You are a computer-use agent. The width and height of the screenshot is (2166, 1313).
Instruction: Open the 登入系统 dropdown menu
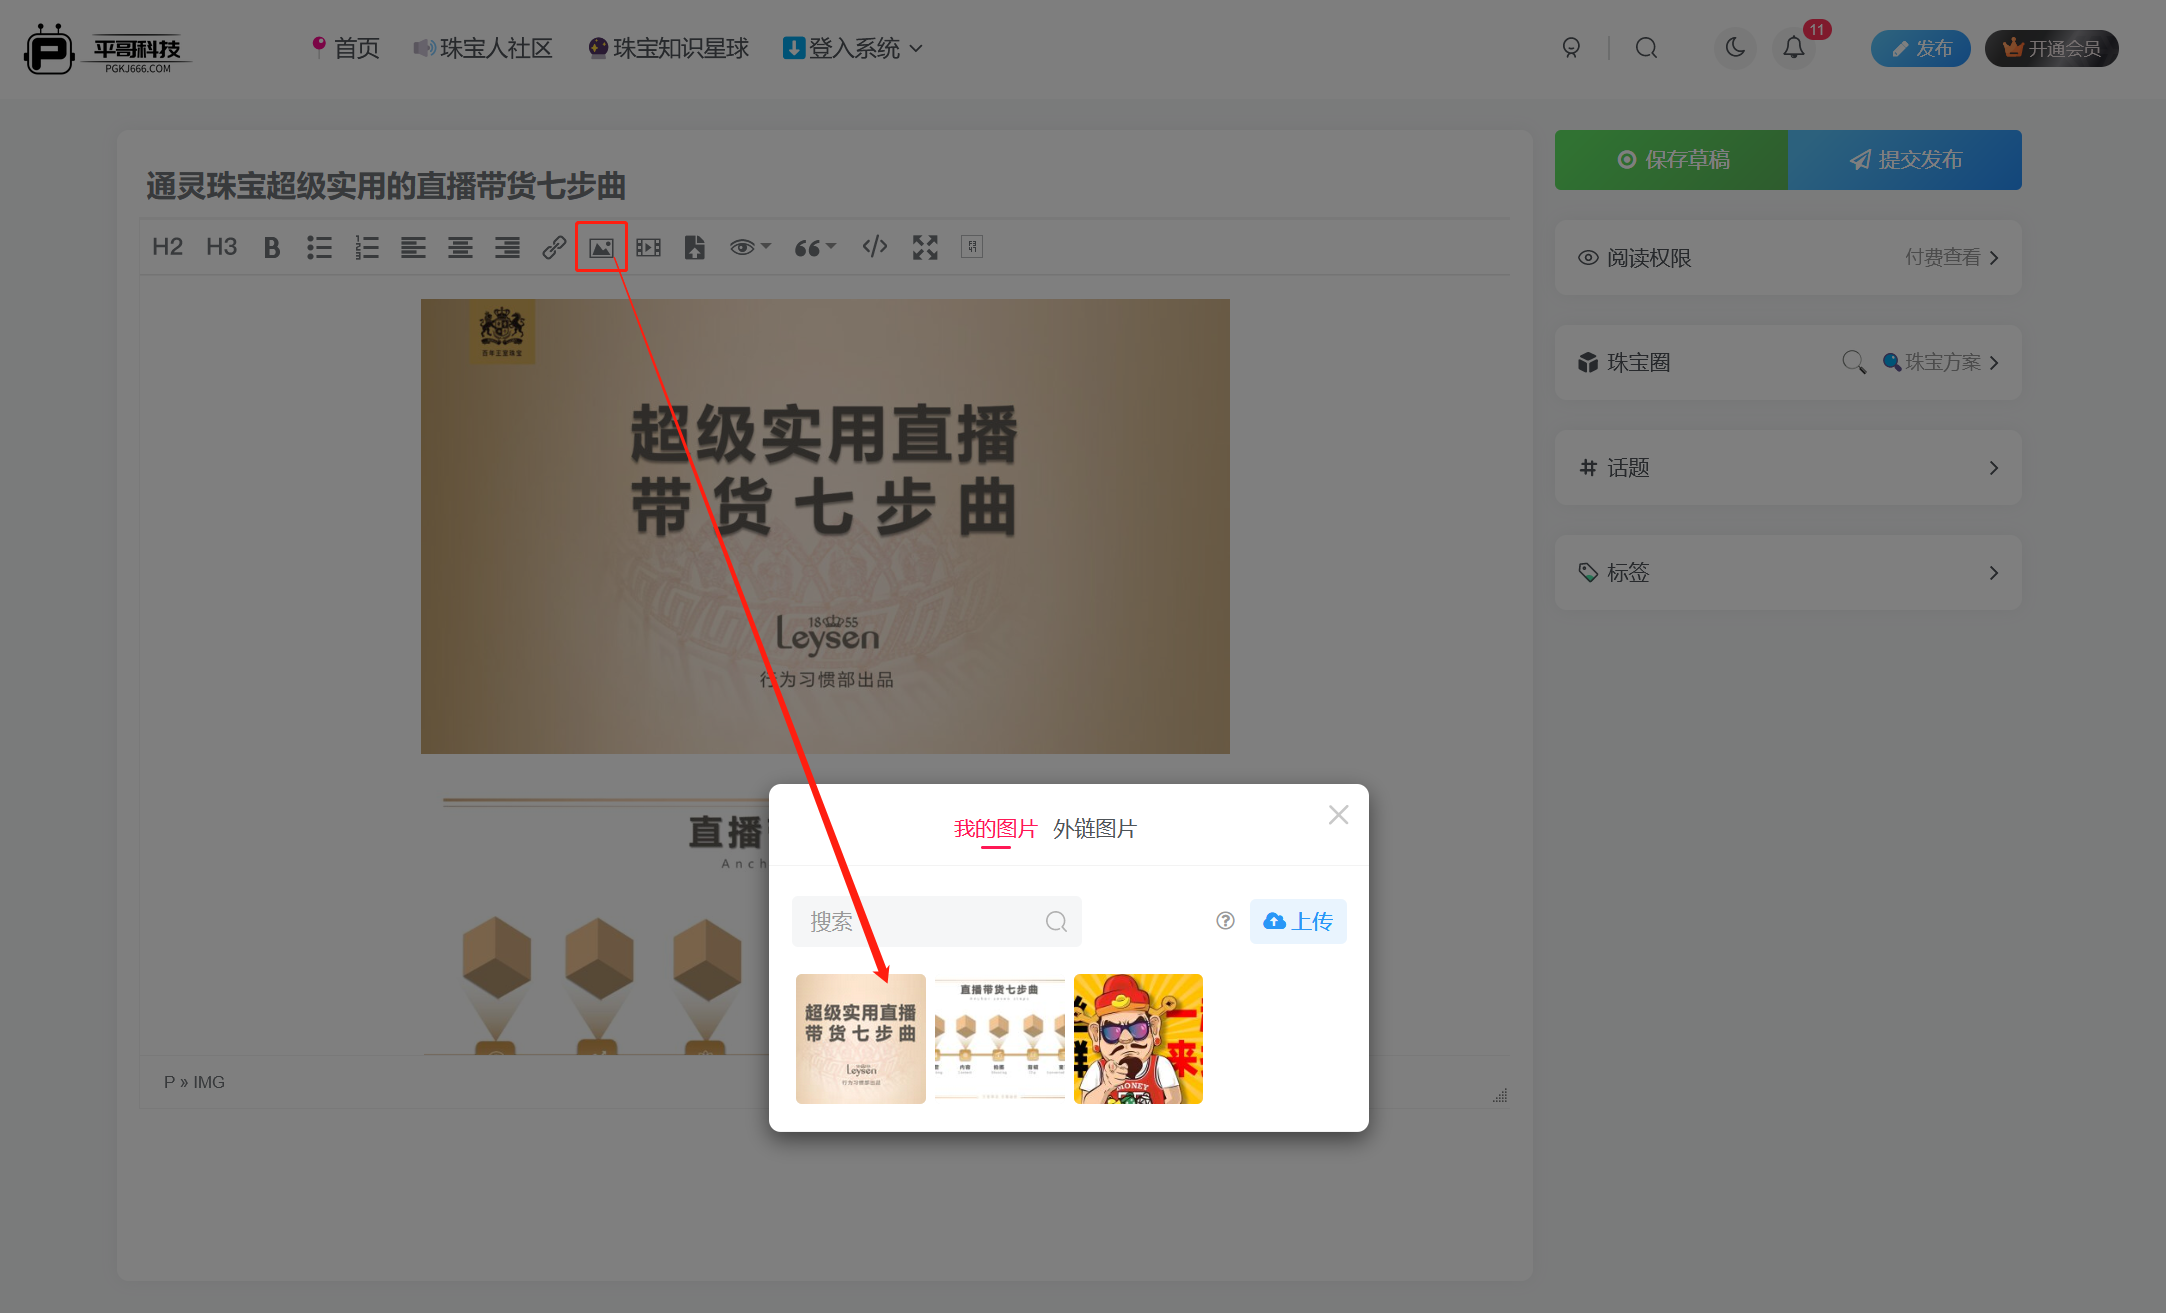851,48
